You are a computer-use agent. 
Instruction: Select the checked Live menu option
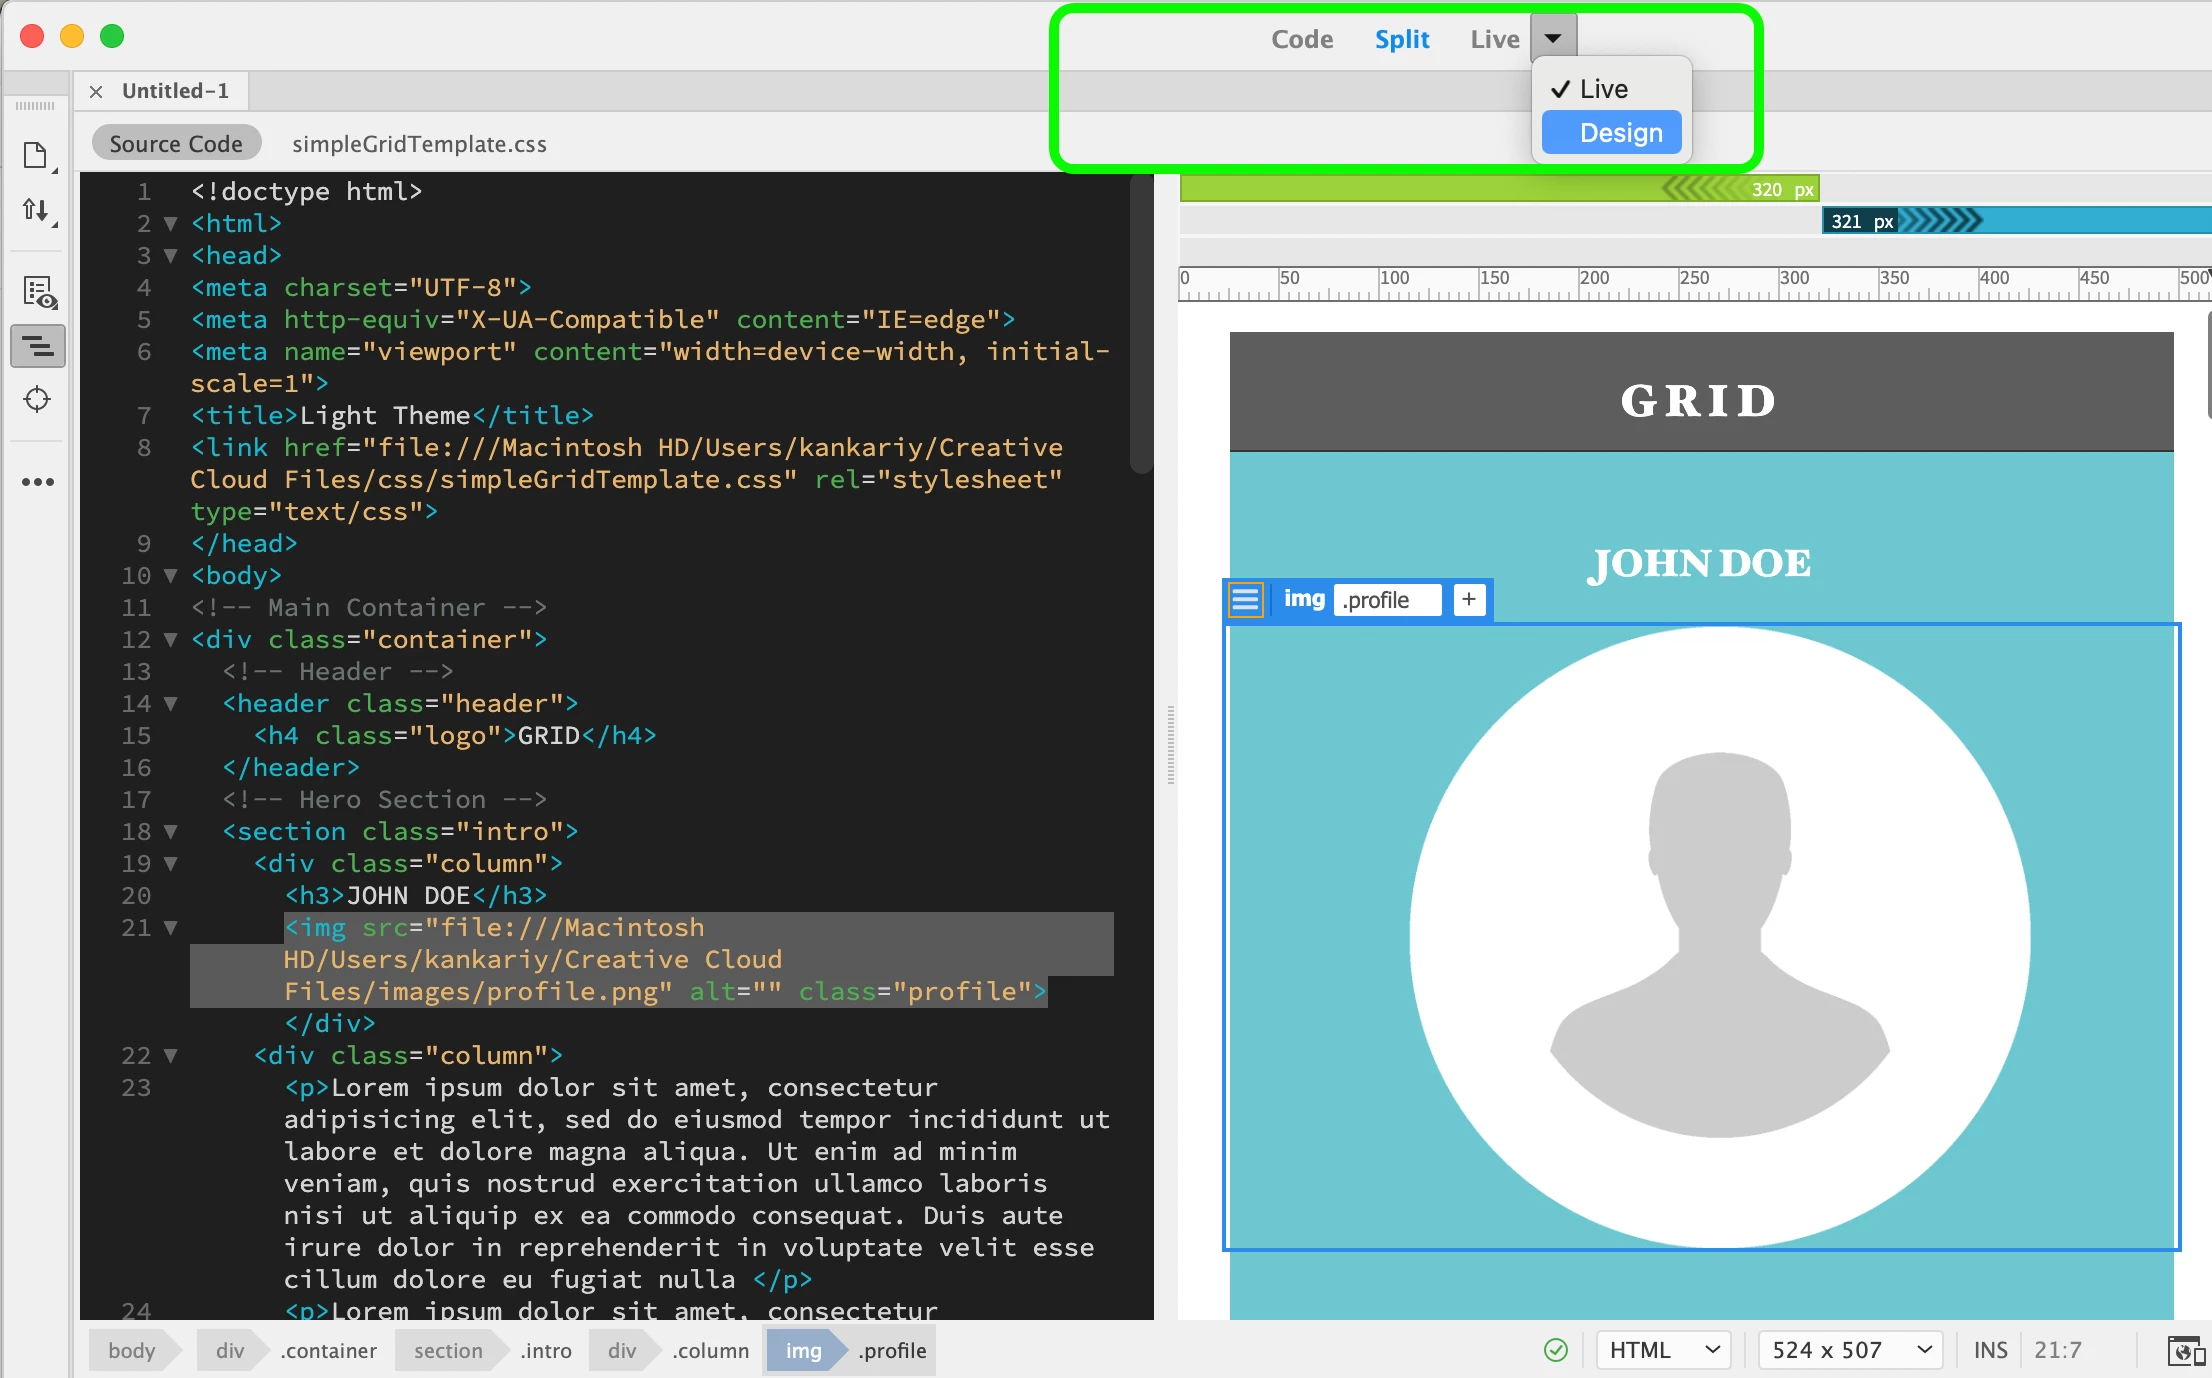1603,89
